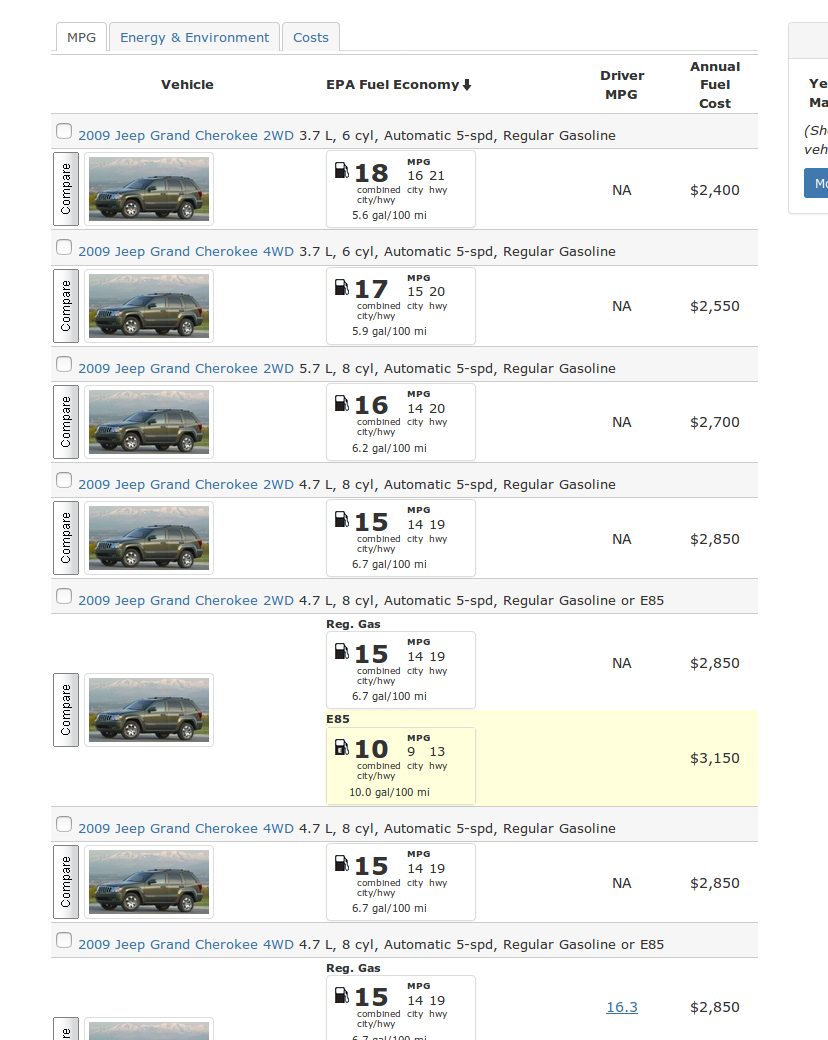Tick checkbox for 2WD 4.7 L Regular Gasoline only
This screenshot has width=828, height=1040.
64,480
